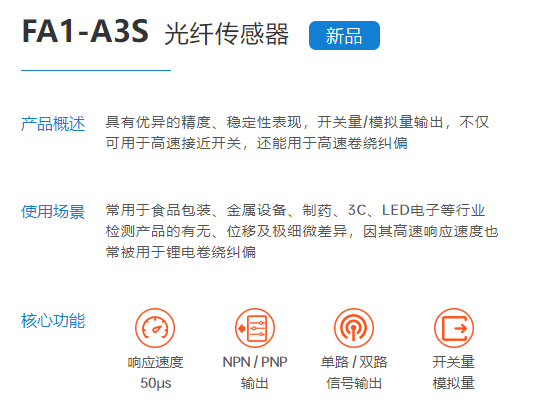Image resolution: width=540 pixels, height=413 pixels.
Task: Click the blue underline below the title
Action: coord(96,70)
